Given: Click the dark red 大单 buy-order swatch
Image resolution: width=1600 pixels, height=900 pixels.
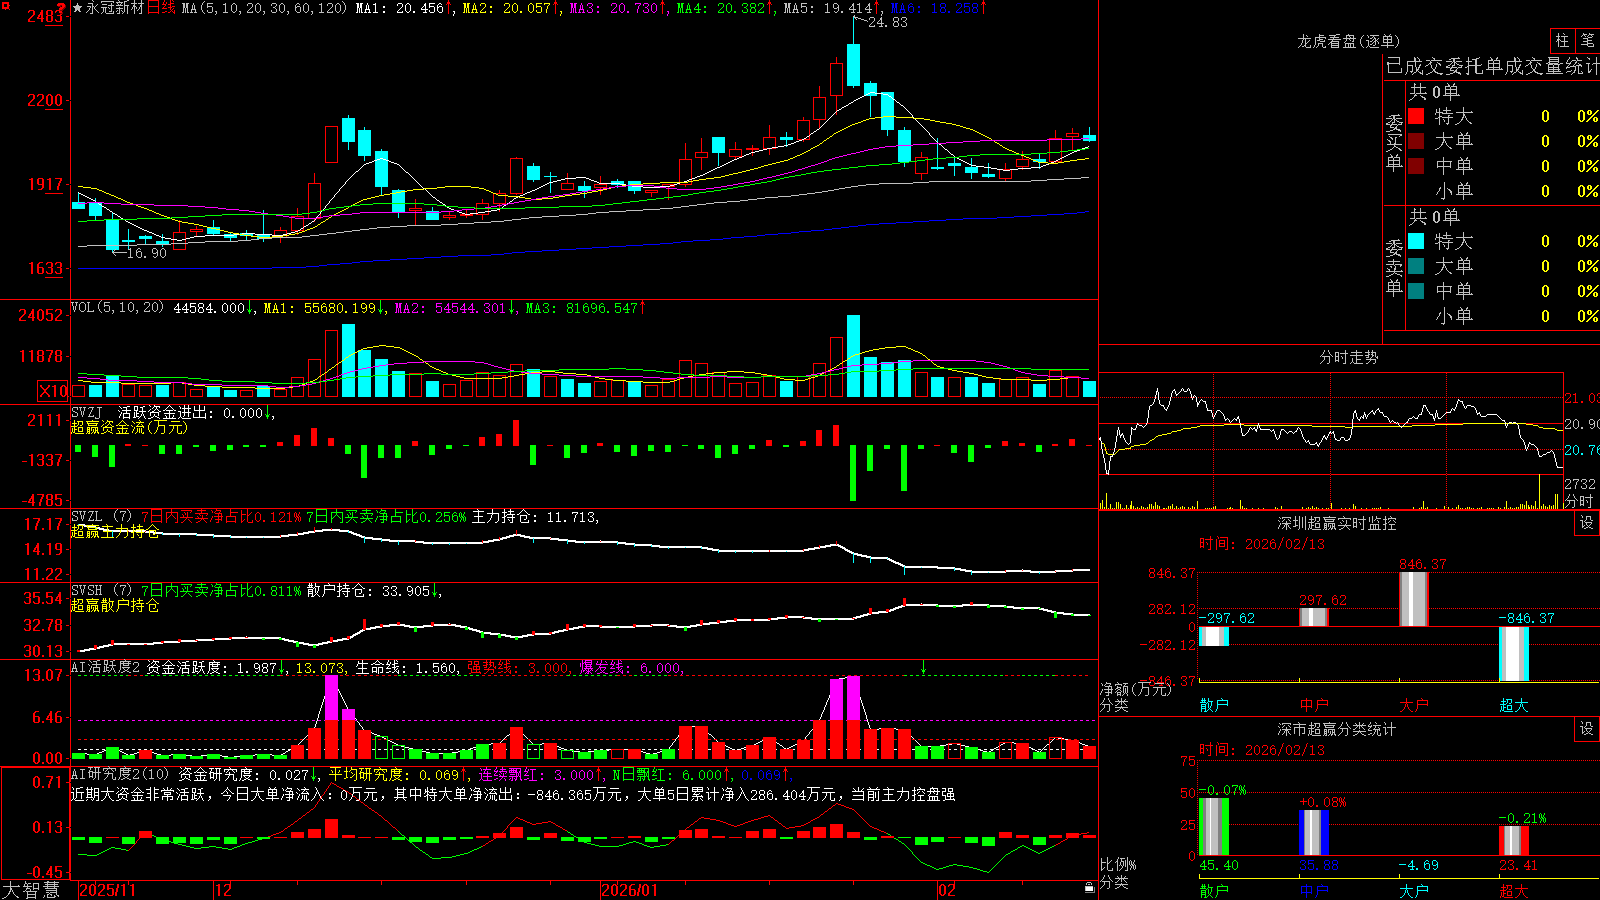Looking at the screenshot, I should point(1416,141).
